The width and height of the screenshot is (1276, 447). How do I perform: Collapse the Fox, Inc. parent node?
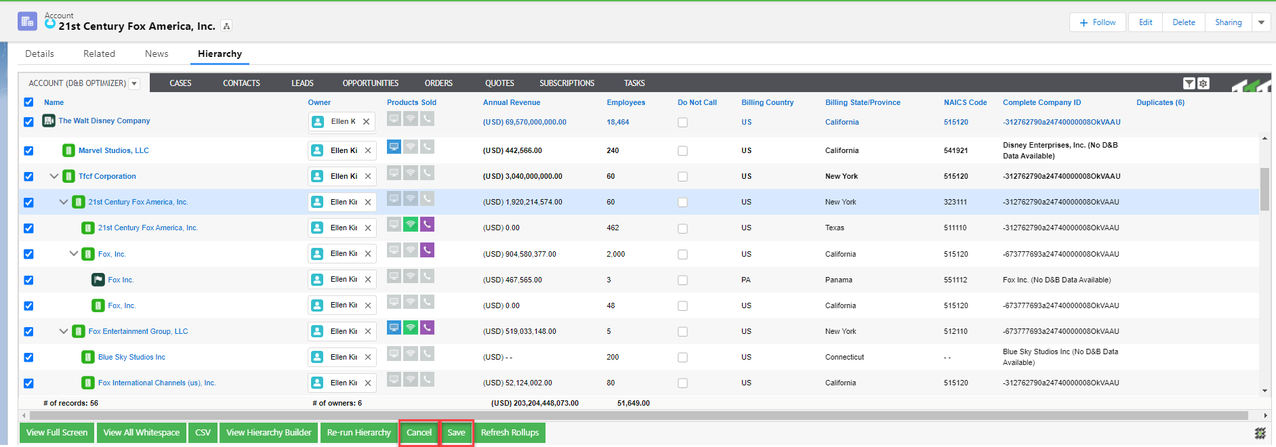coord(74,254)
